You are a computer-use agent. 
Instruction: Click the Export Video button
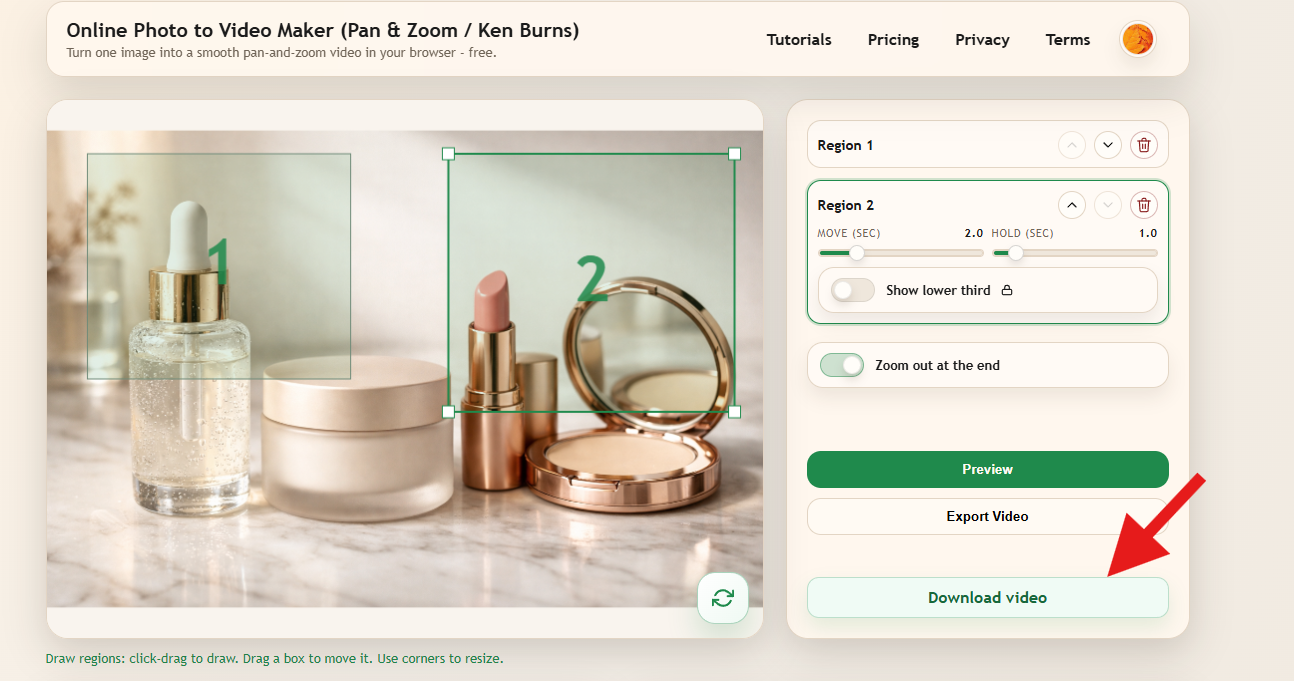[x=987, y=517]
